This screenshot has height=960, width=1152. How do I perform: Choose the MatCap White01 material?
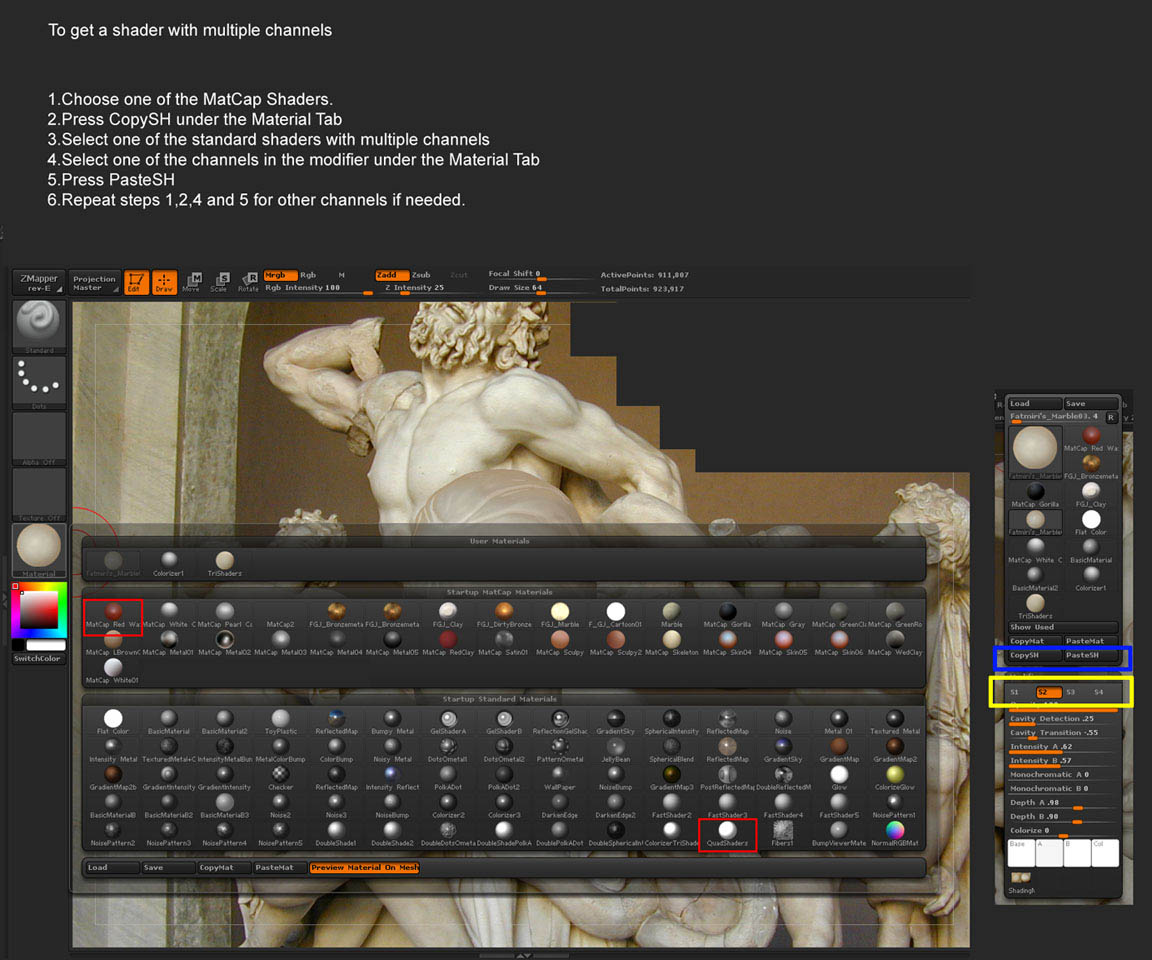[112, 671]
